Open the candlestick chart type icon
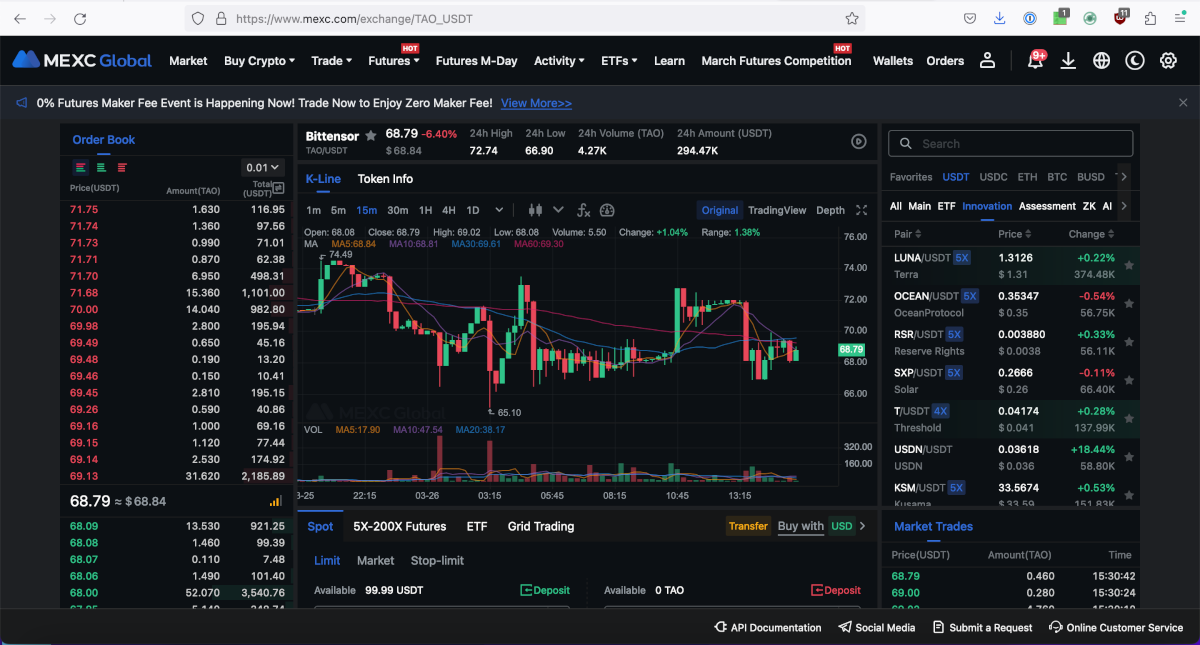The height and width of the screenshot is (645, 1200). tap(534, 210)
